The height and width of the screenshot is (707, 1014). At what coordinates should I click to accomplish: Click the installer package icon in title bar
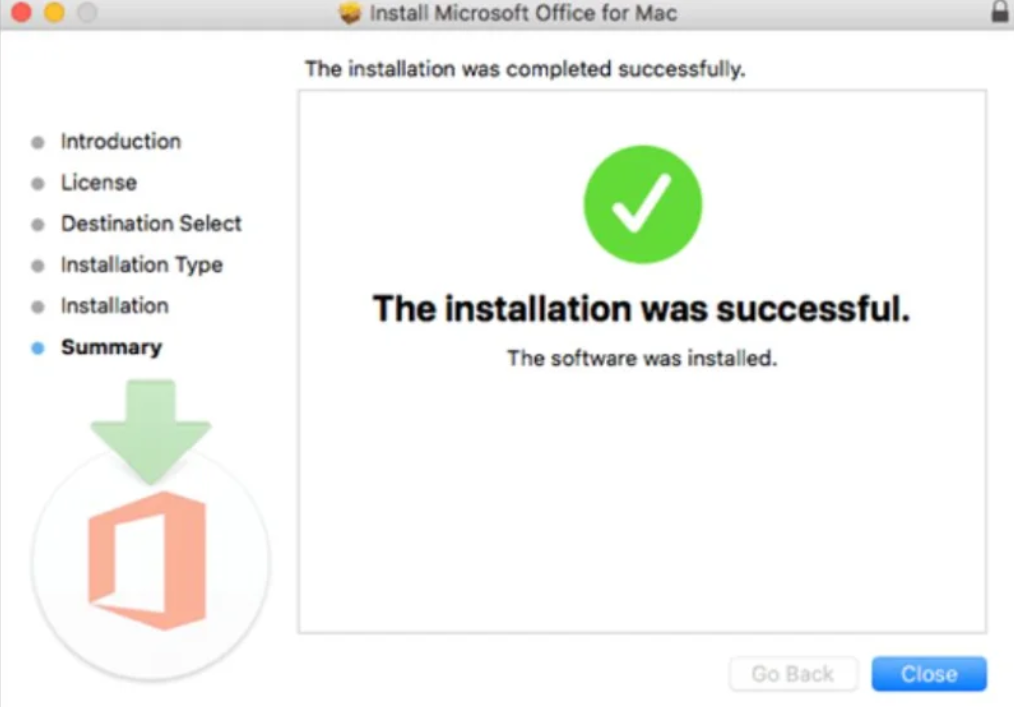(351, 13)
